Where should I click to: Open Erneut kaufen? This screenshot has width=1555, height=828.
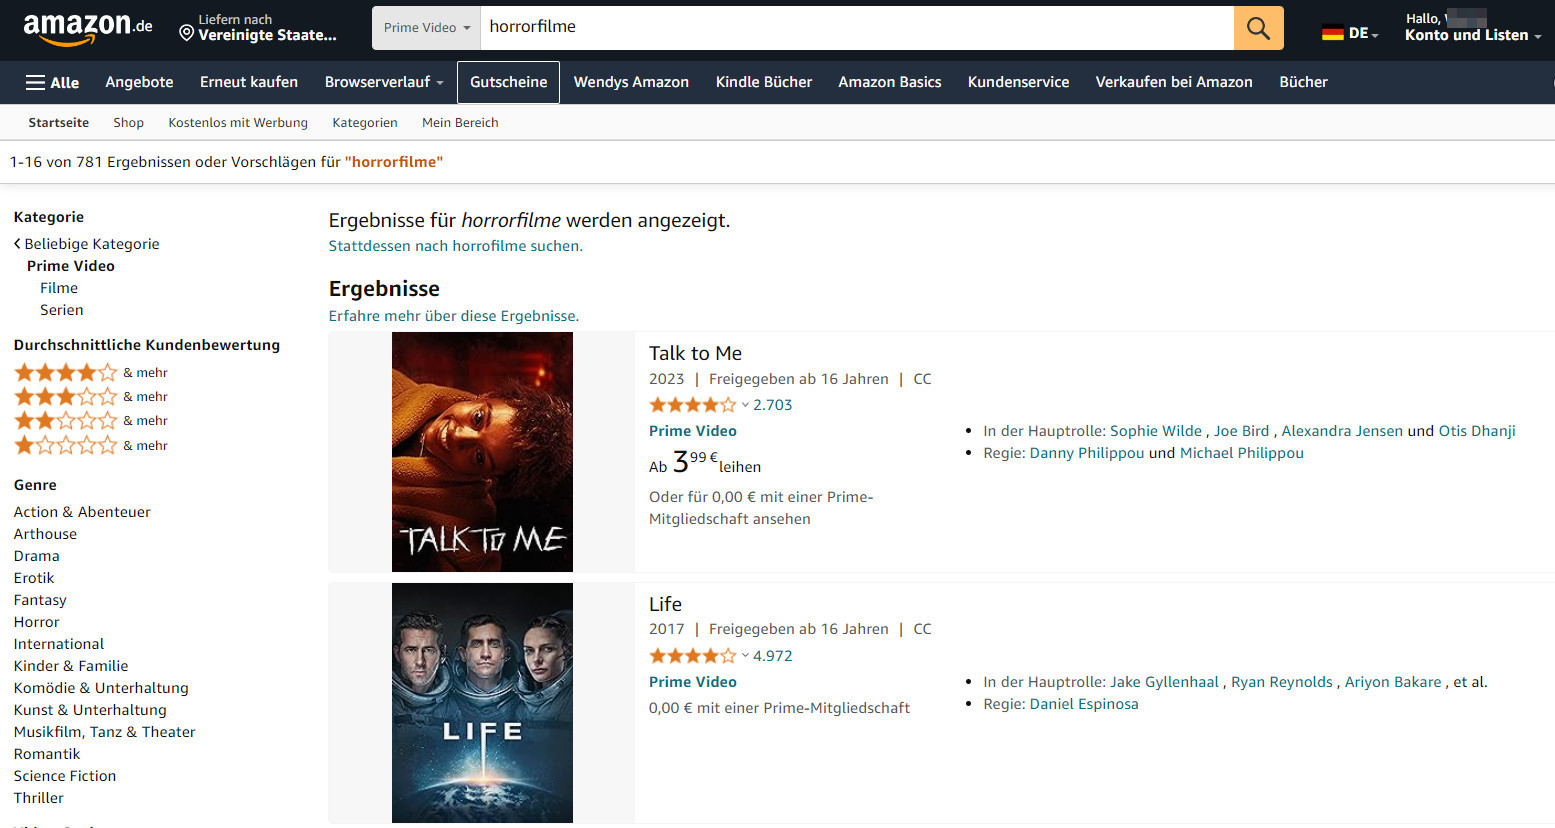249,82
